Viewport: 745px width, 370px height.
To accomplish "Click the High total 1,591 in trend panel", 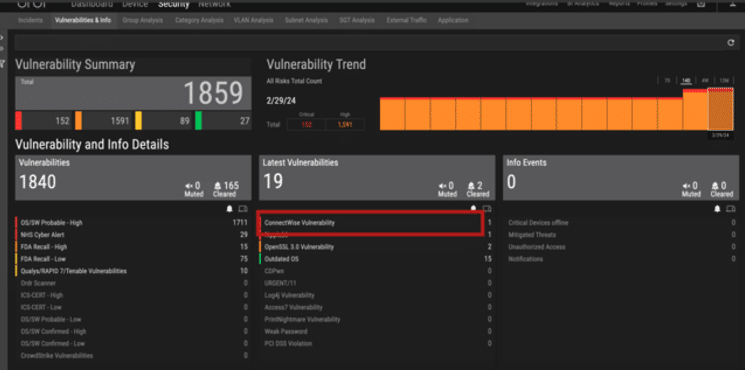I will point(345,125).
